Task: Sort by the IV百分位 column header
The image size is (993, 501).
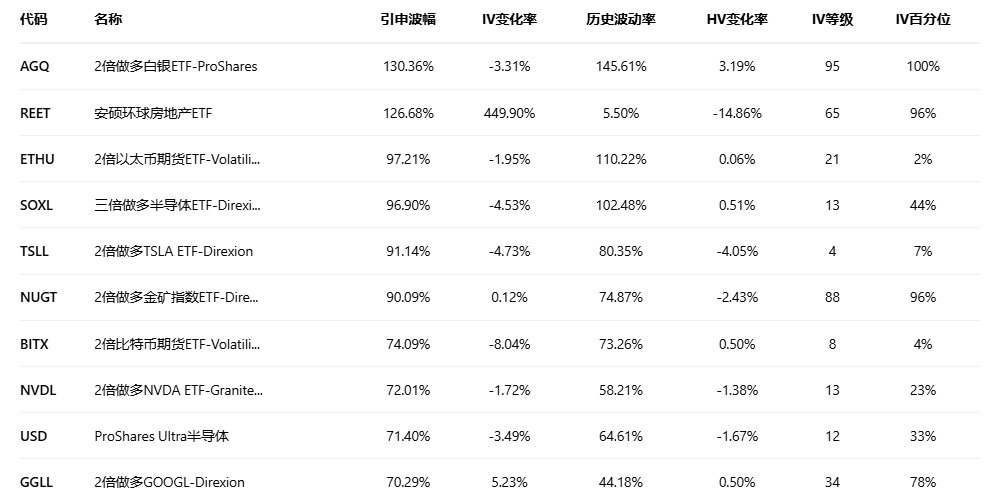Action: [923, 19]
